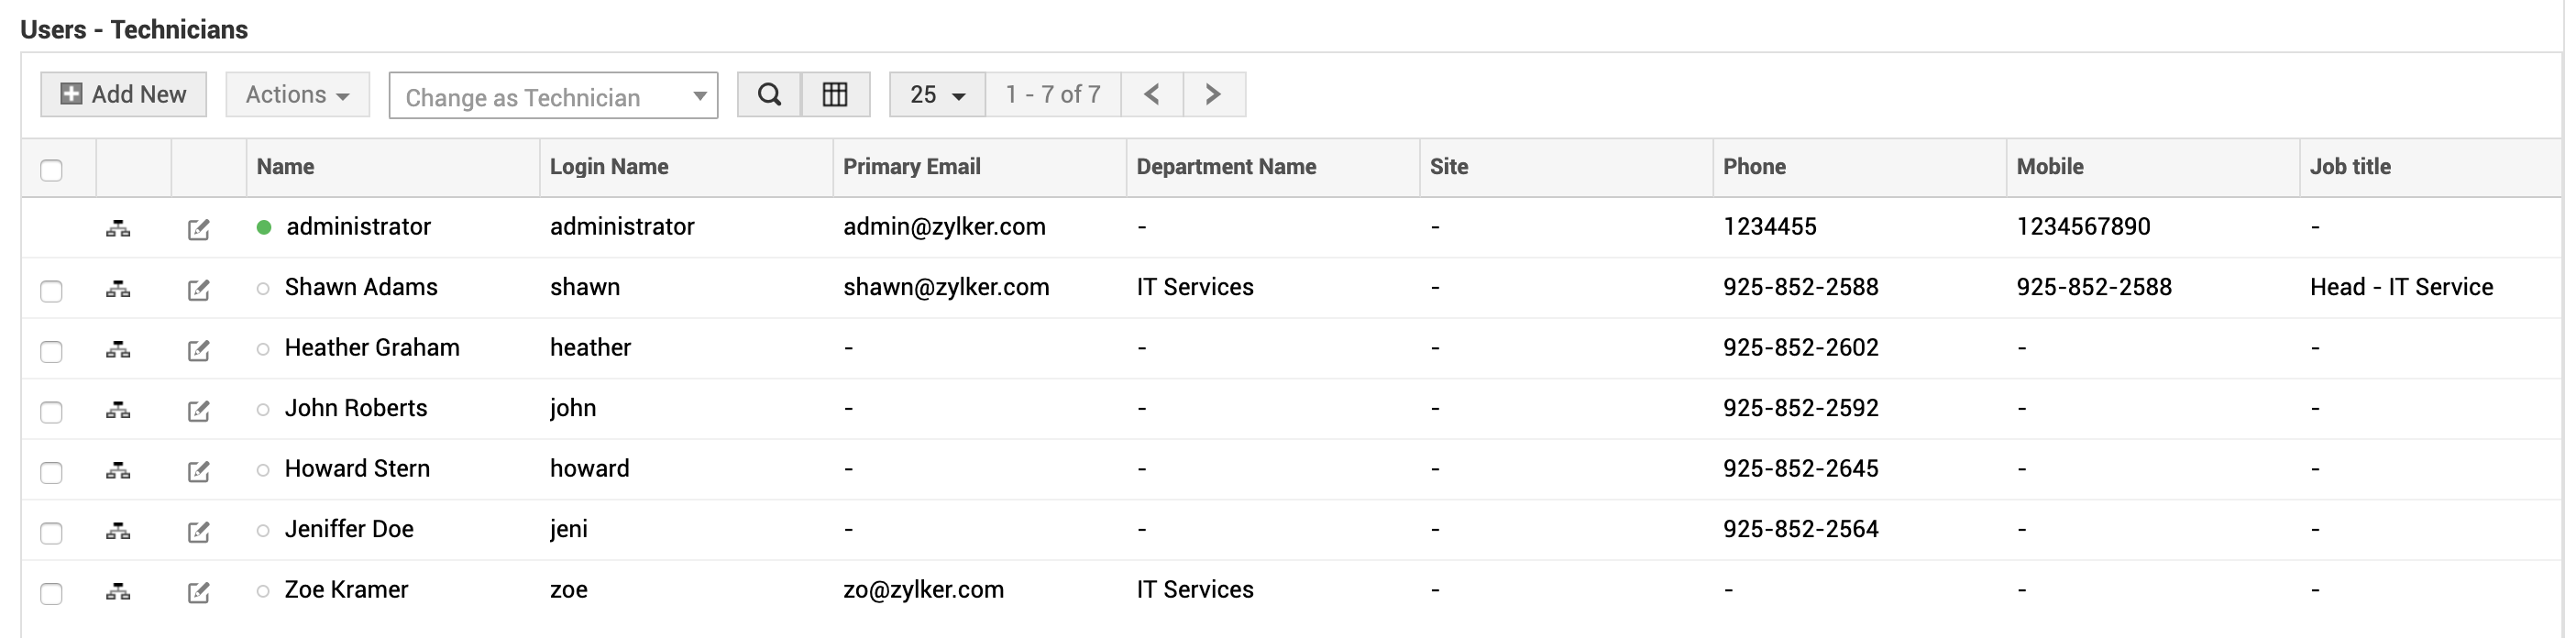Click edit icon for Shawn Adams

tap(199, 290)
